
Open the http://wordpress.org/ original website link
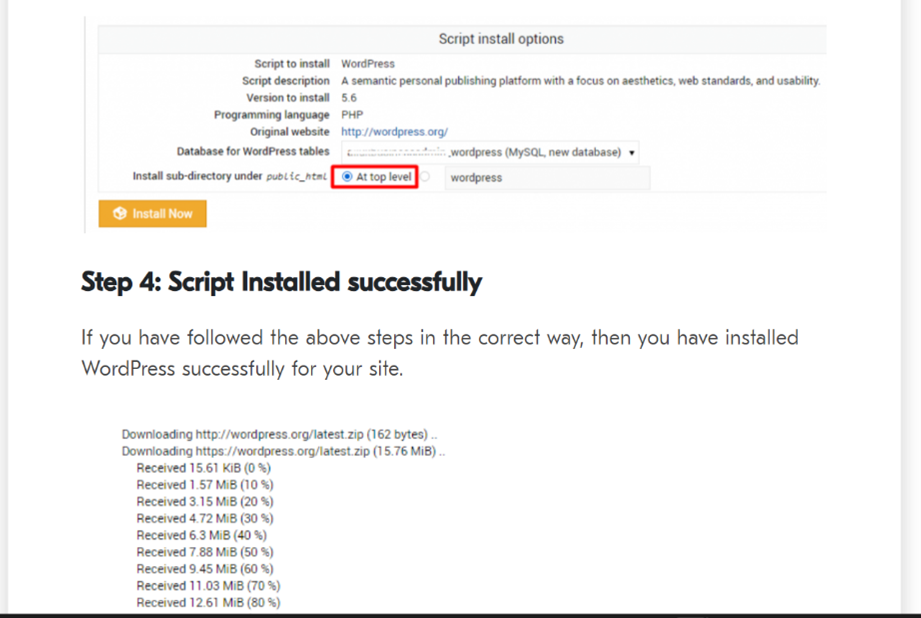[394, 132]
